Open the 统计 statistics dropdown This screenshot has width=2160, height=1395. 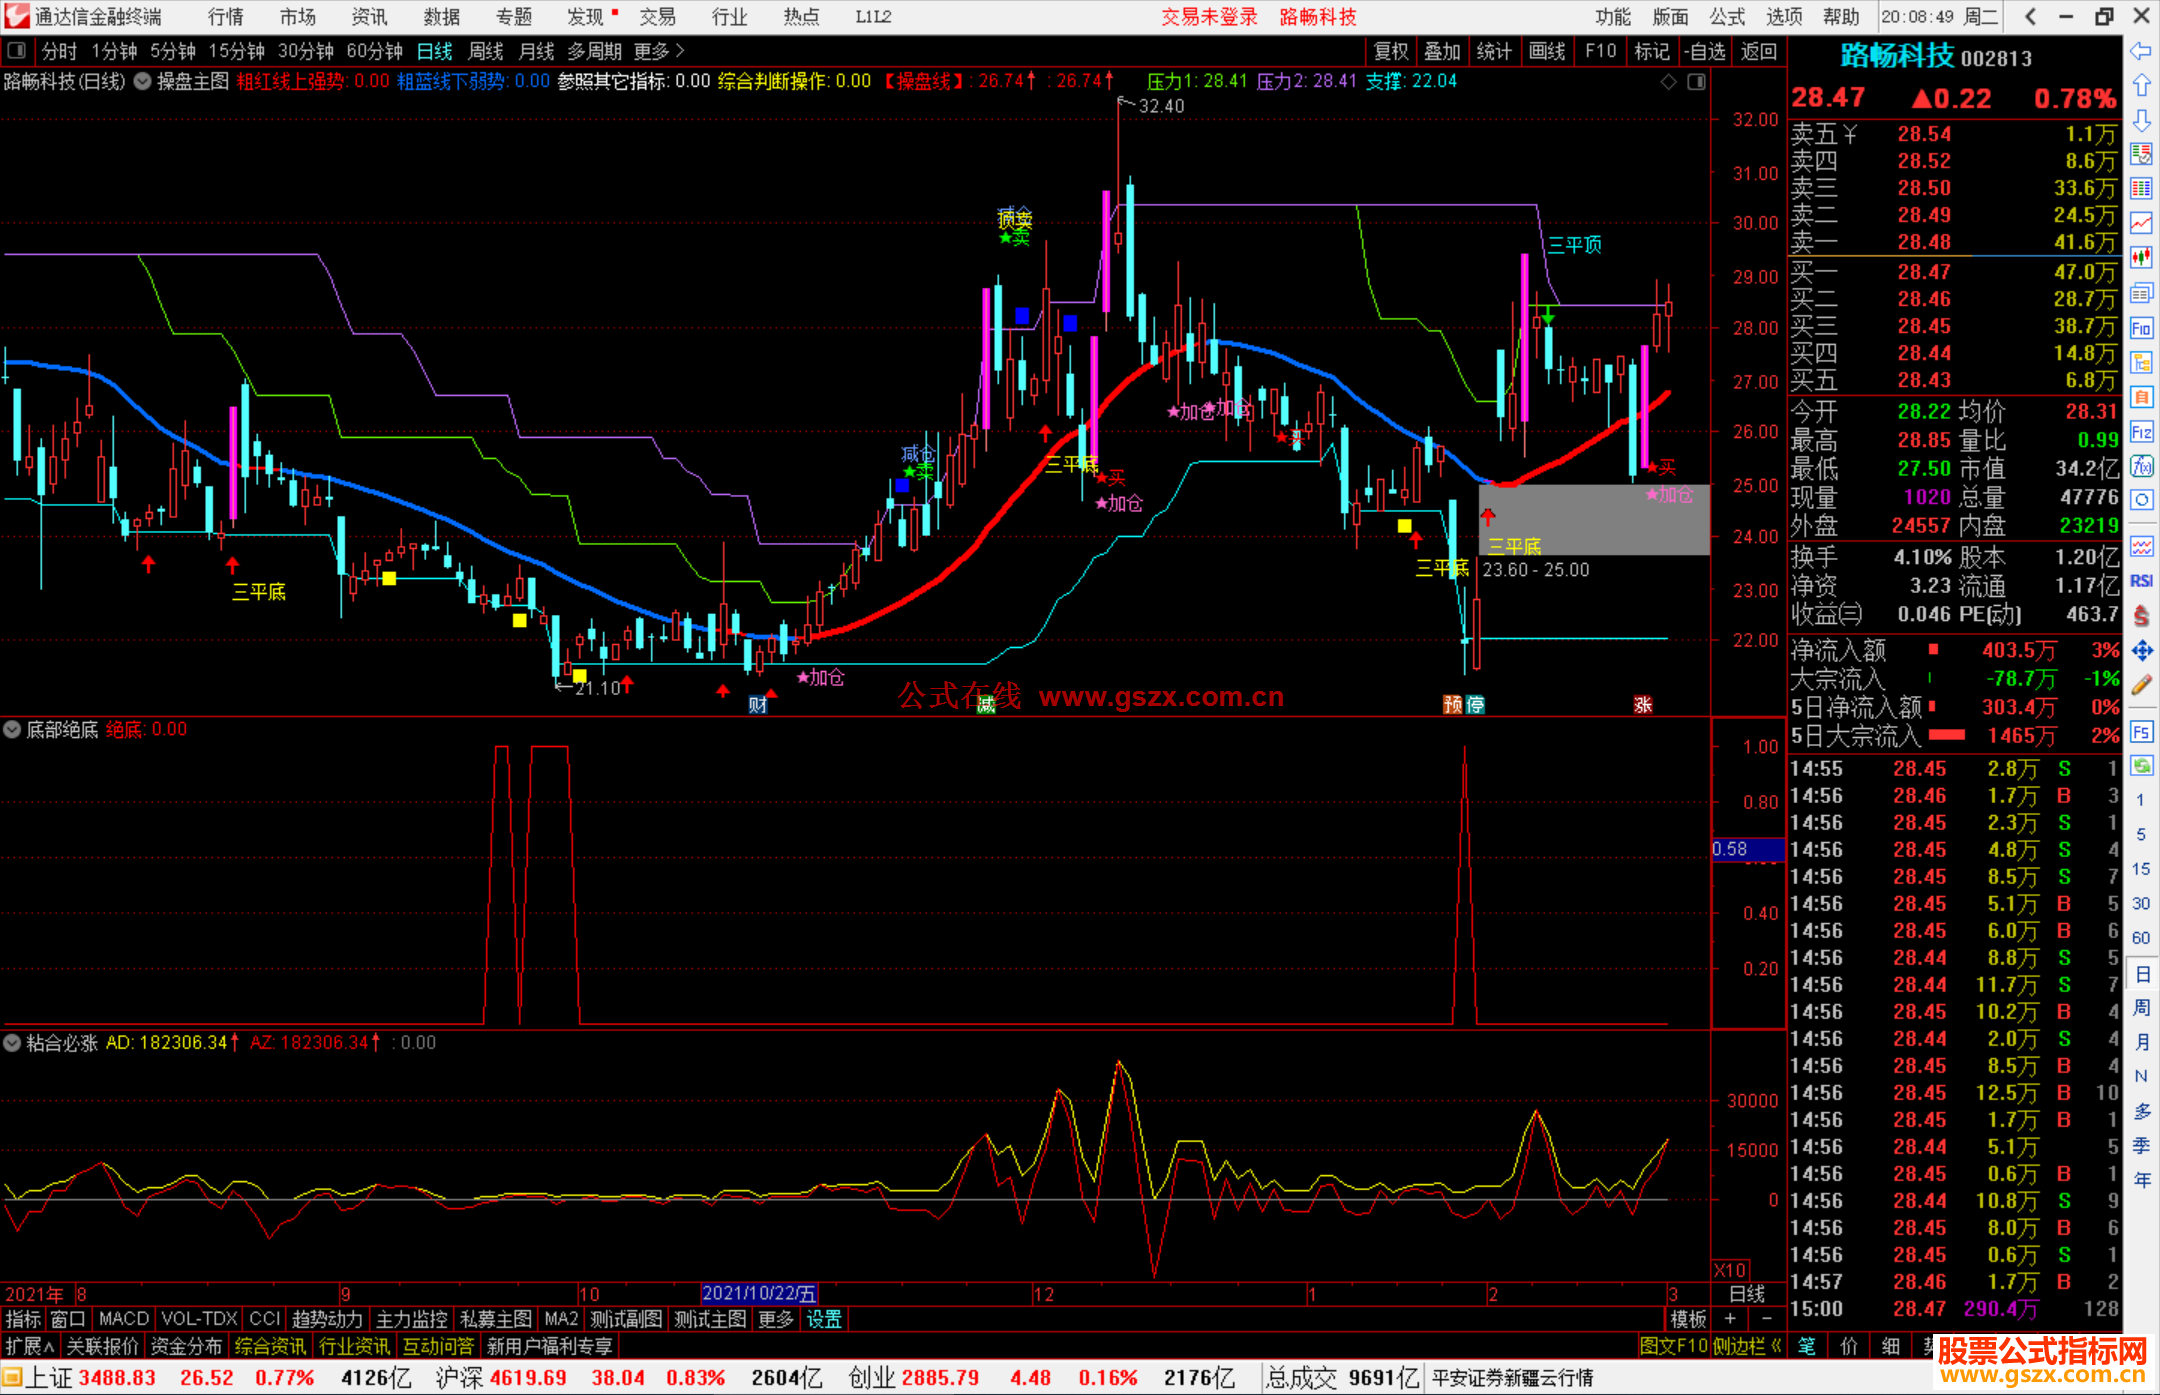pyautogui.click(x=1494, y=51)
